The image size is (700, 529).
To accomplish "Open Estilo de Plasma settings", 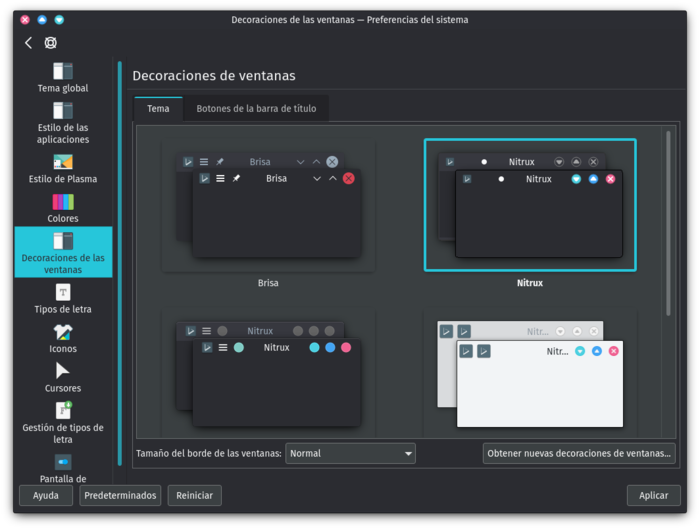I will pyautogui.click(x=63, y=168).
